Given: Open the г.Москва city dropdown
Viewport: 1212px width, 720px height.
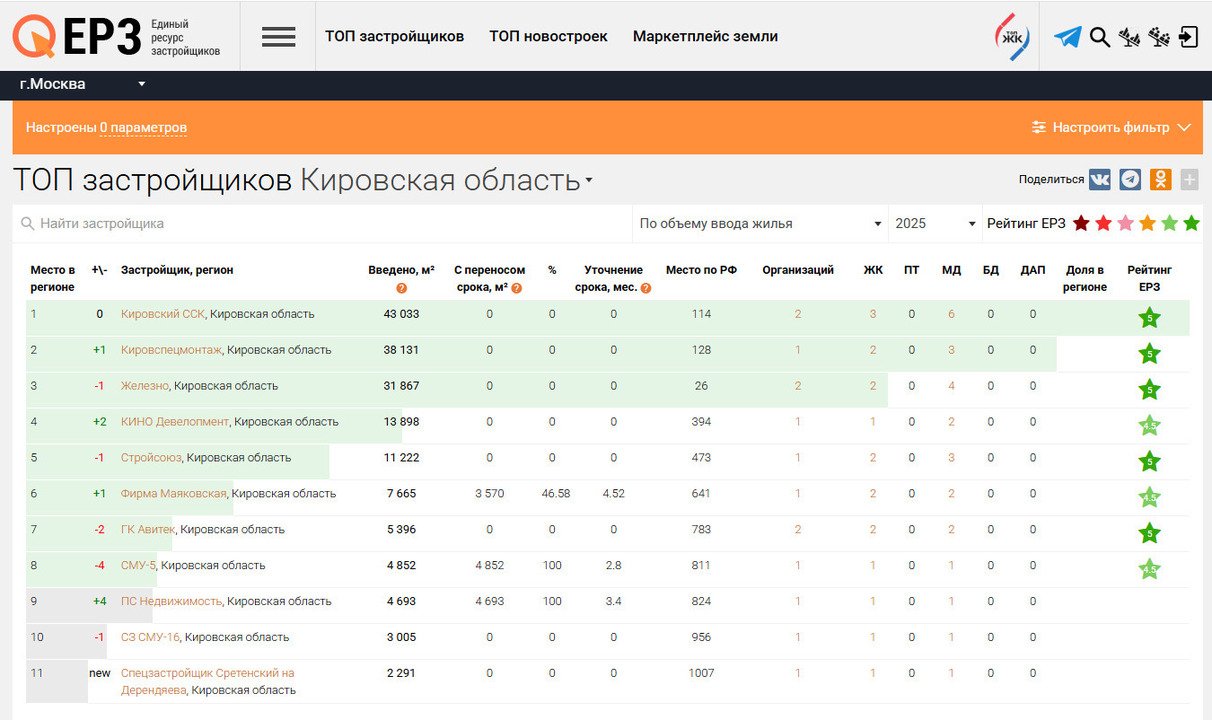Looking at the screenshot, I should pos(82,84).
